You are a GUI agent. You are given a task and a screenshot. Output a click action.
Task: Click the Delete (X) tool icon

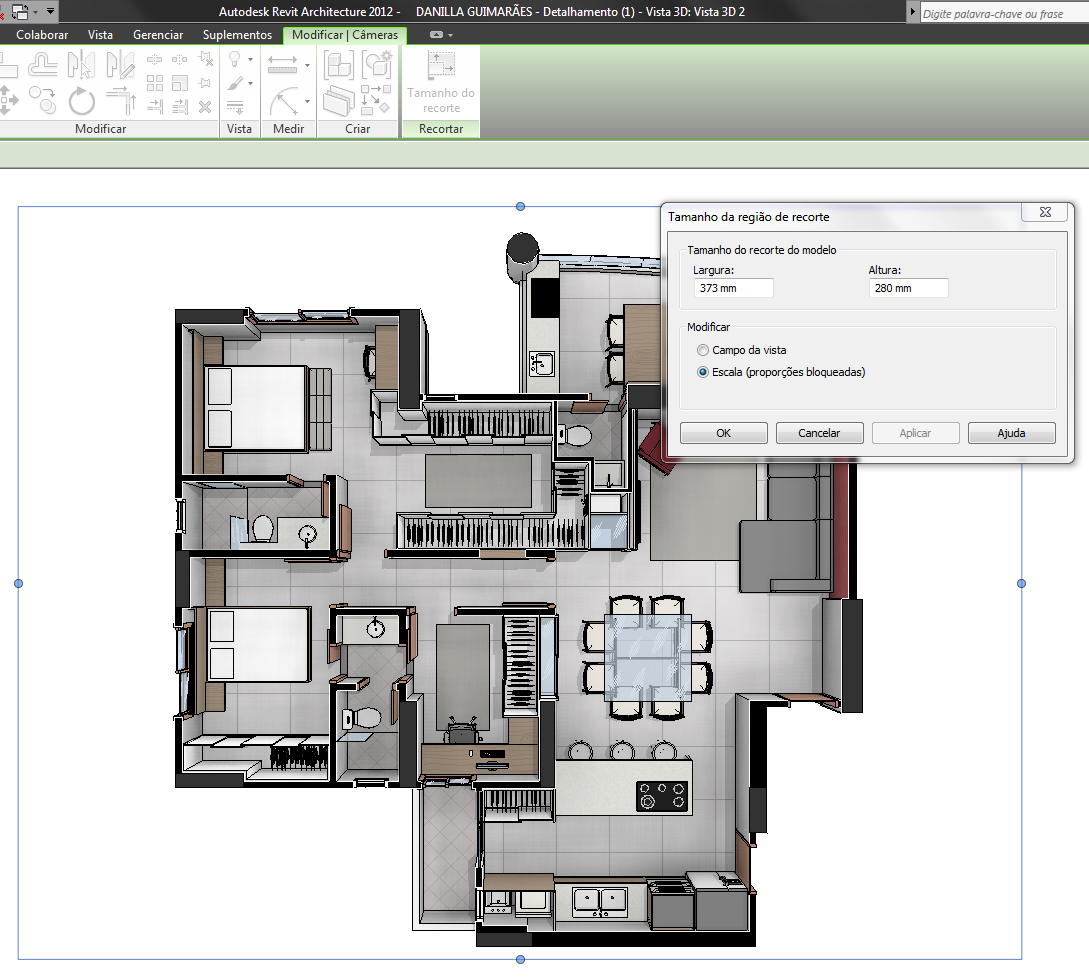(x=206, y=107)
